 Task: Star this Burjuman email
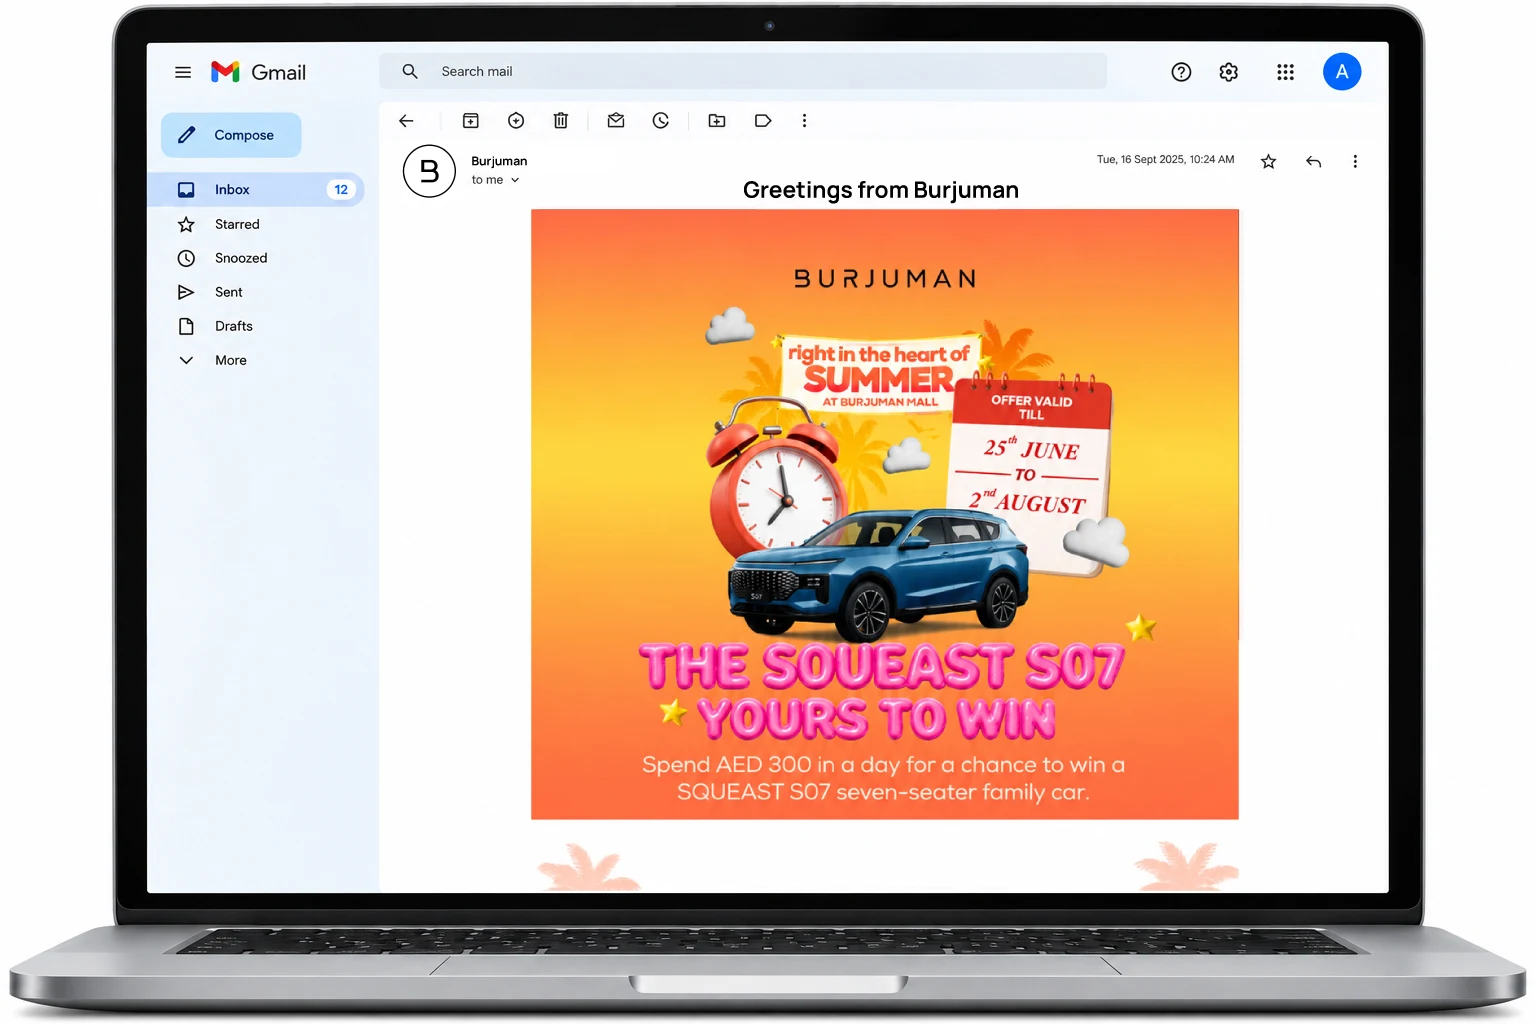pyautogui.click(x=1268, y=161)
